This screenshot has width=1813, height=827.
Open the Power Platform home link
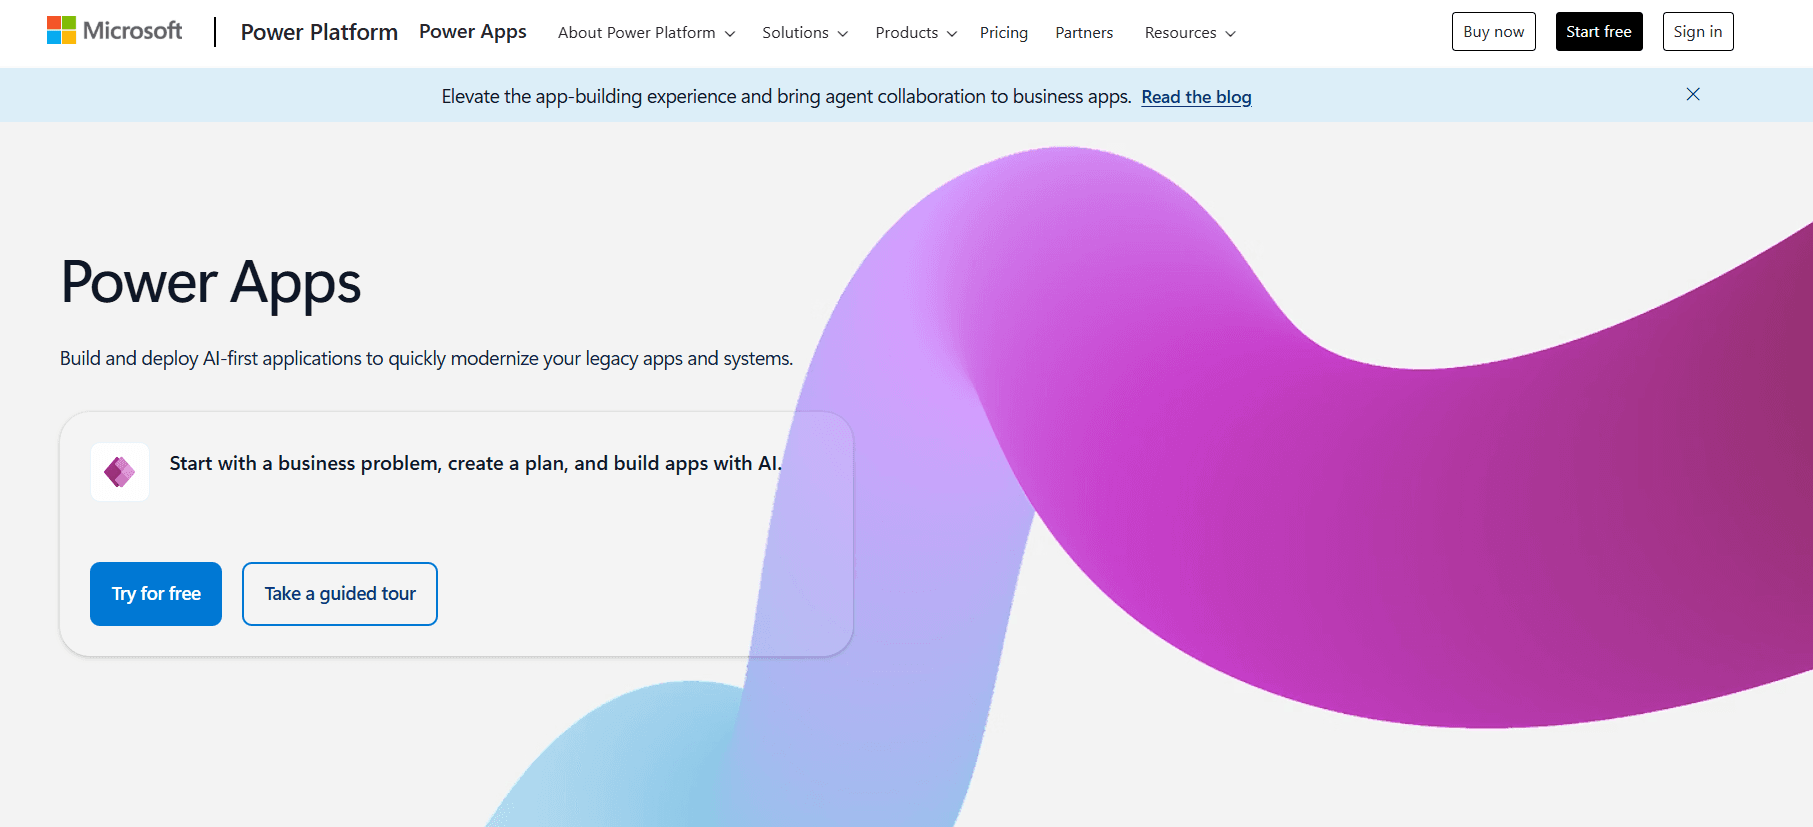(319, 32)
